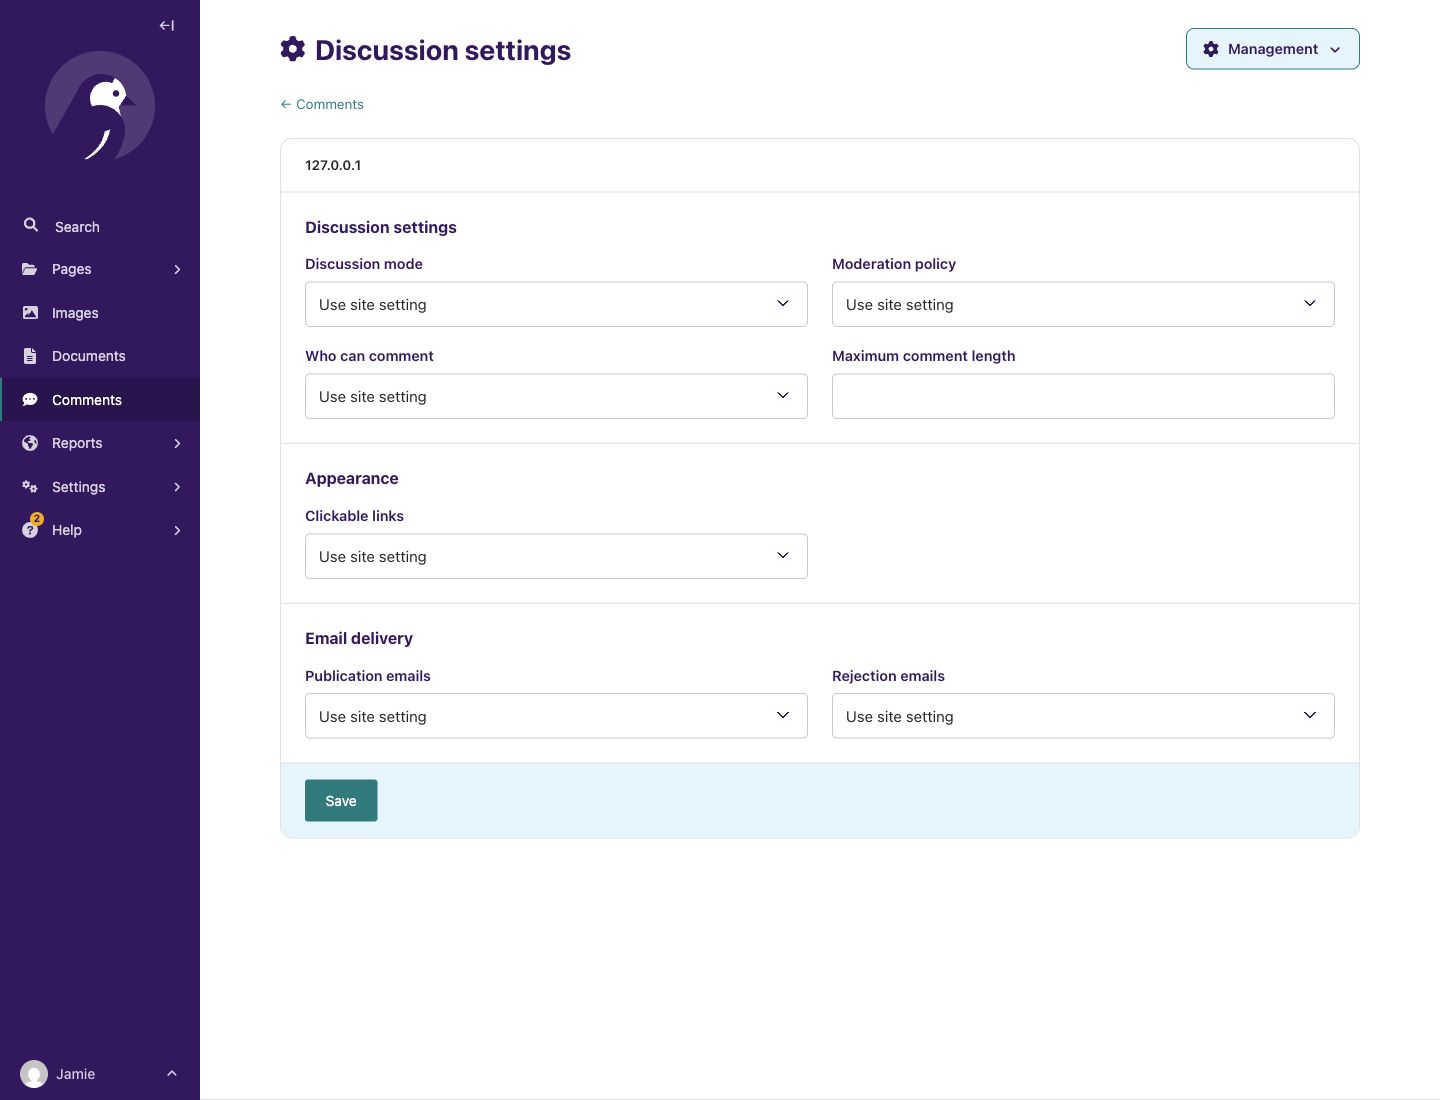Click the Who can comment label
The image size is (1440, 1100).
(369, 356)
